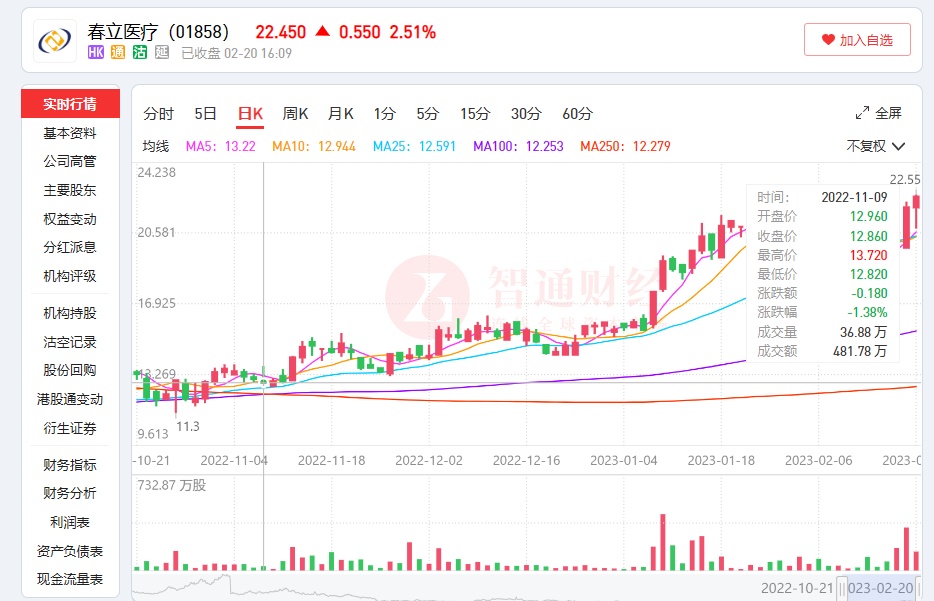Image resolution: width=934 pixels, height=601 pixels.
Task: Click the tallest volume bar of January 2023
Action: [662, 542]
